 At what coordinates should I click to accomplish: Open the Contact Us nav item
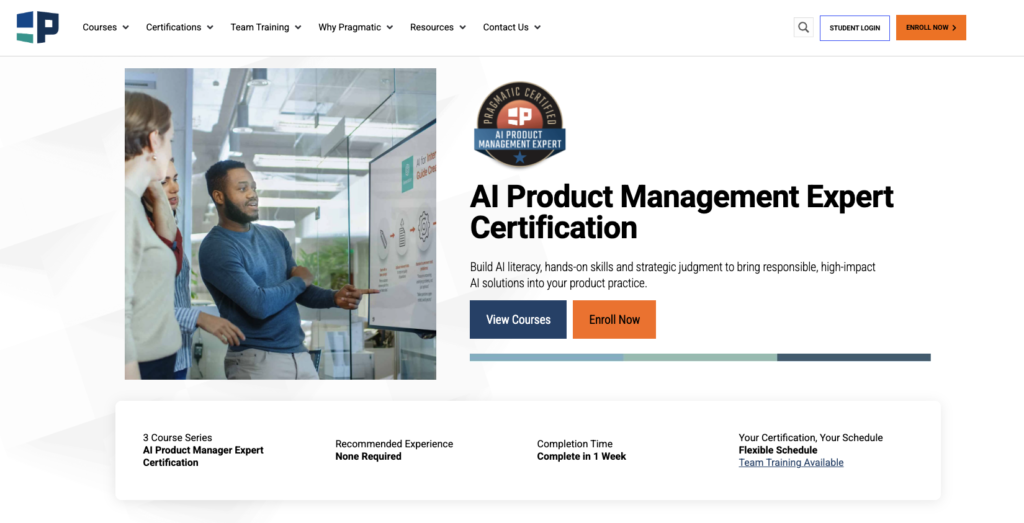coord(506,27)
